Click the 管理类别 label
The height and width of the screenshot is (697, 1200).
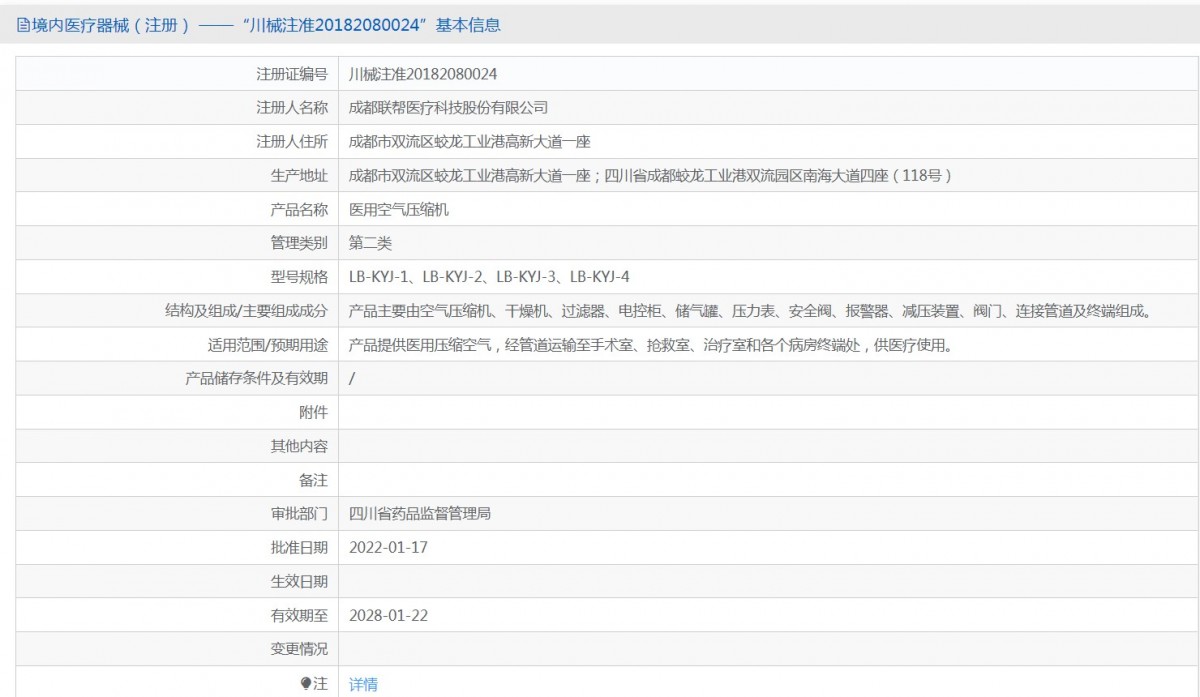click(x=300, y=243)
